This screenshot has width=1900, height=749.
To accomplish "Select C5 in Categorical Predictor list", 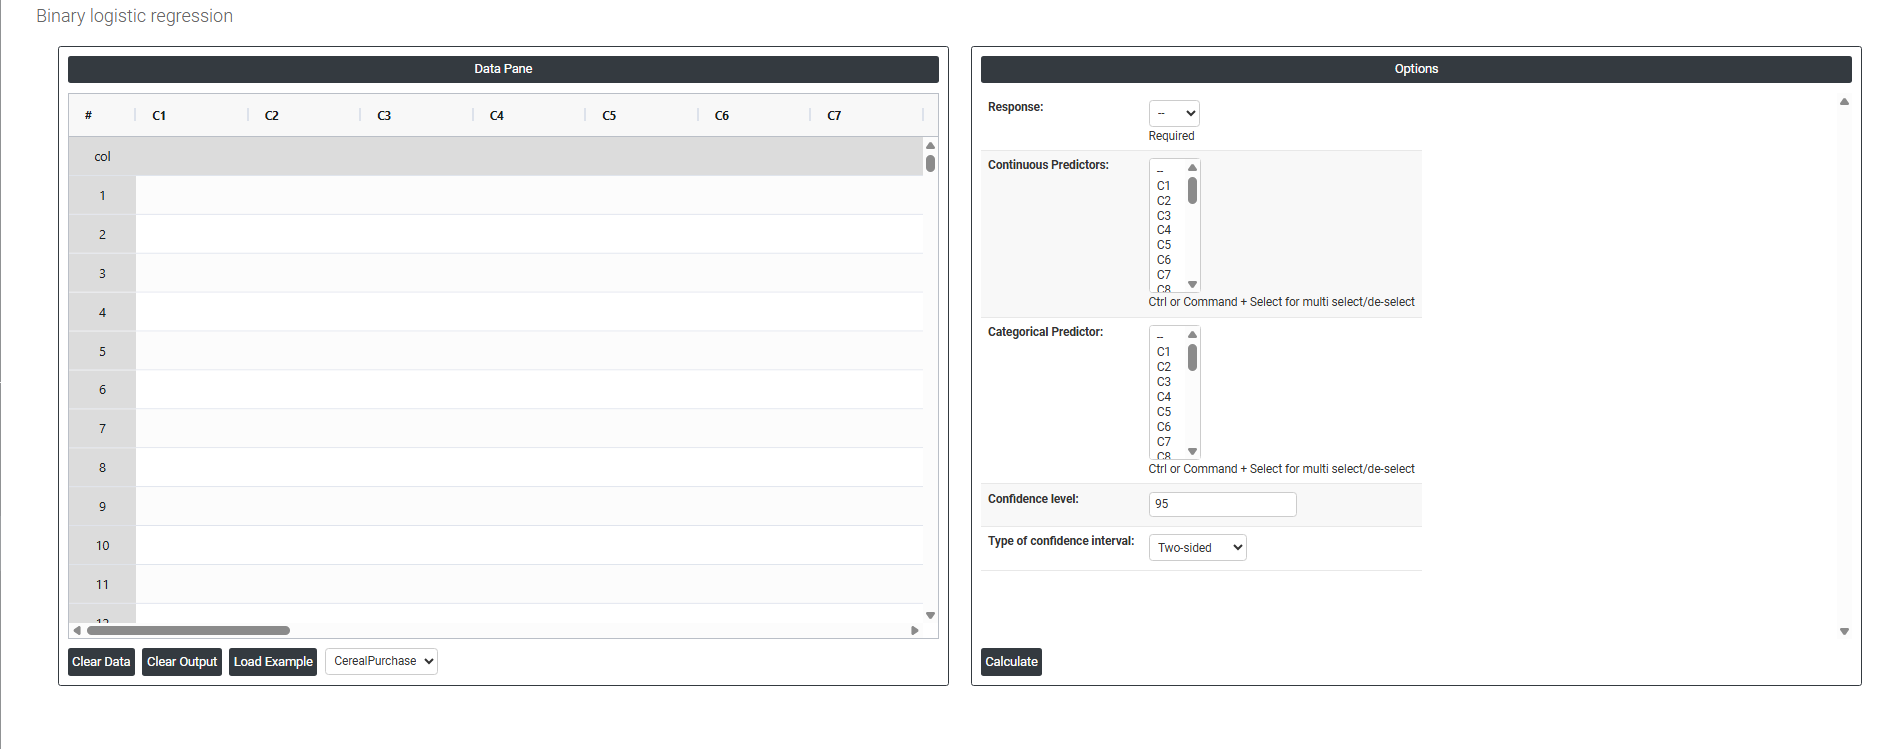I will point(1164,412).
